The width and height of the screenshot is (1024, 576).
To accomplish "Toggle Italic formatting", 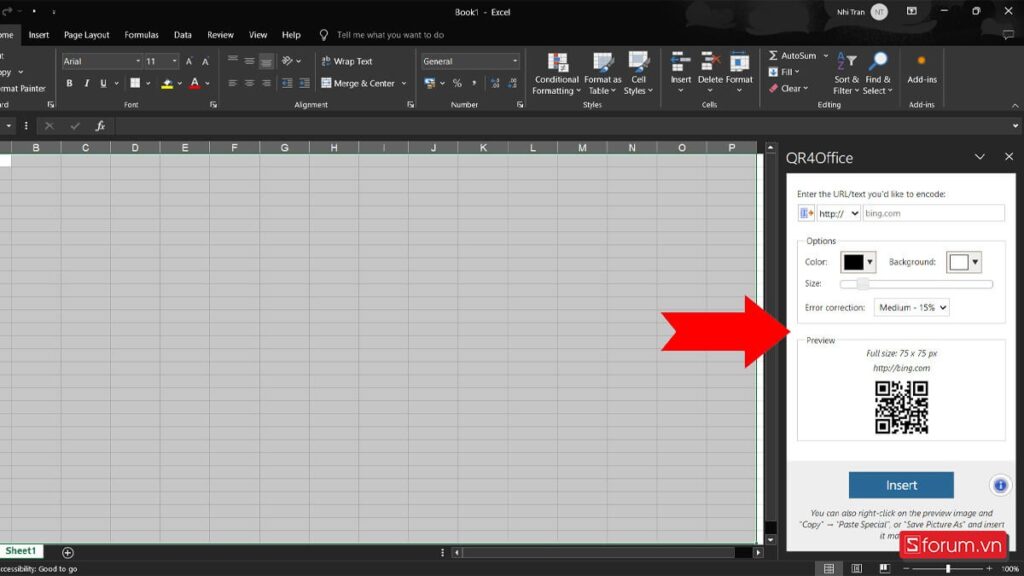I will click(86, 84).
